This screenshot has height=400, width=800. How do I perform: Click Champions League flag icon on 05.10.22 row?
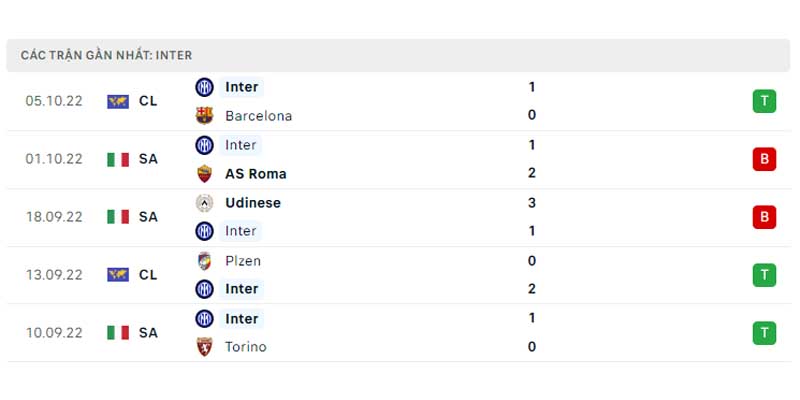coord(118,102)
